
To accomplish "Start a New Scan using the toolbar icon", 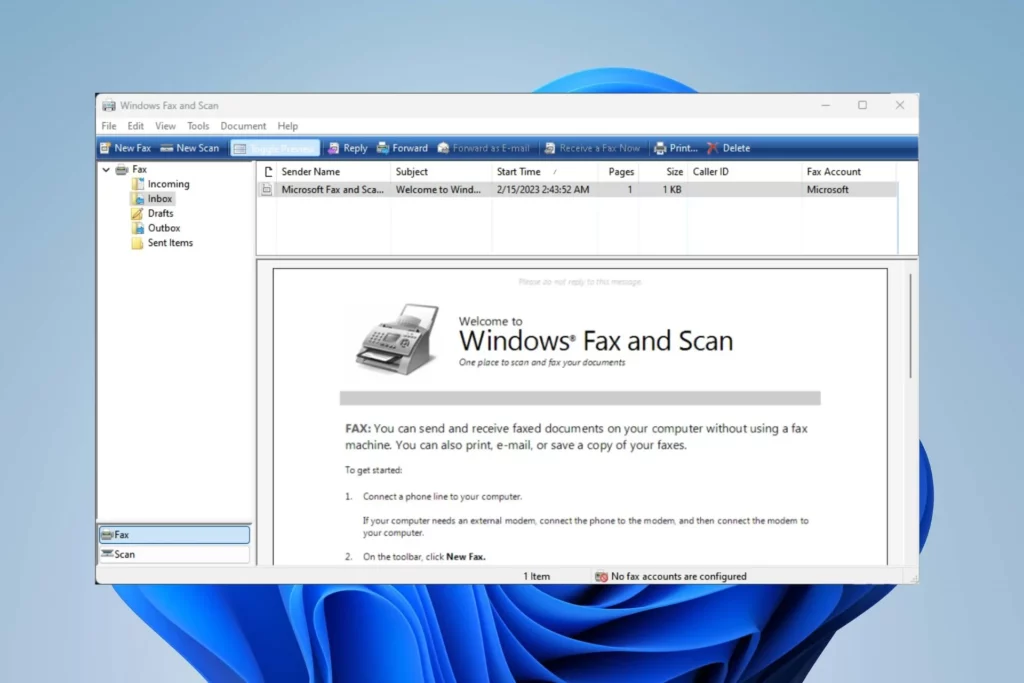I will [x=190, y=147].
